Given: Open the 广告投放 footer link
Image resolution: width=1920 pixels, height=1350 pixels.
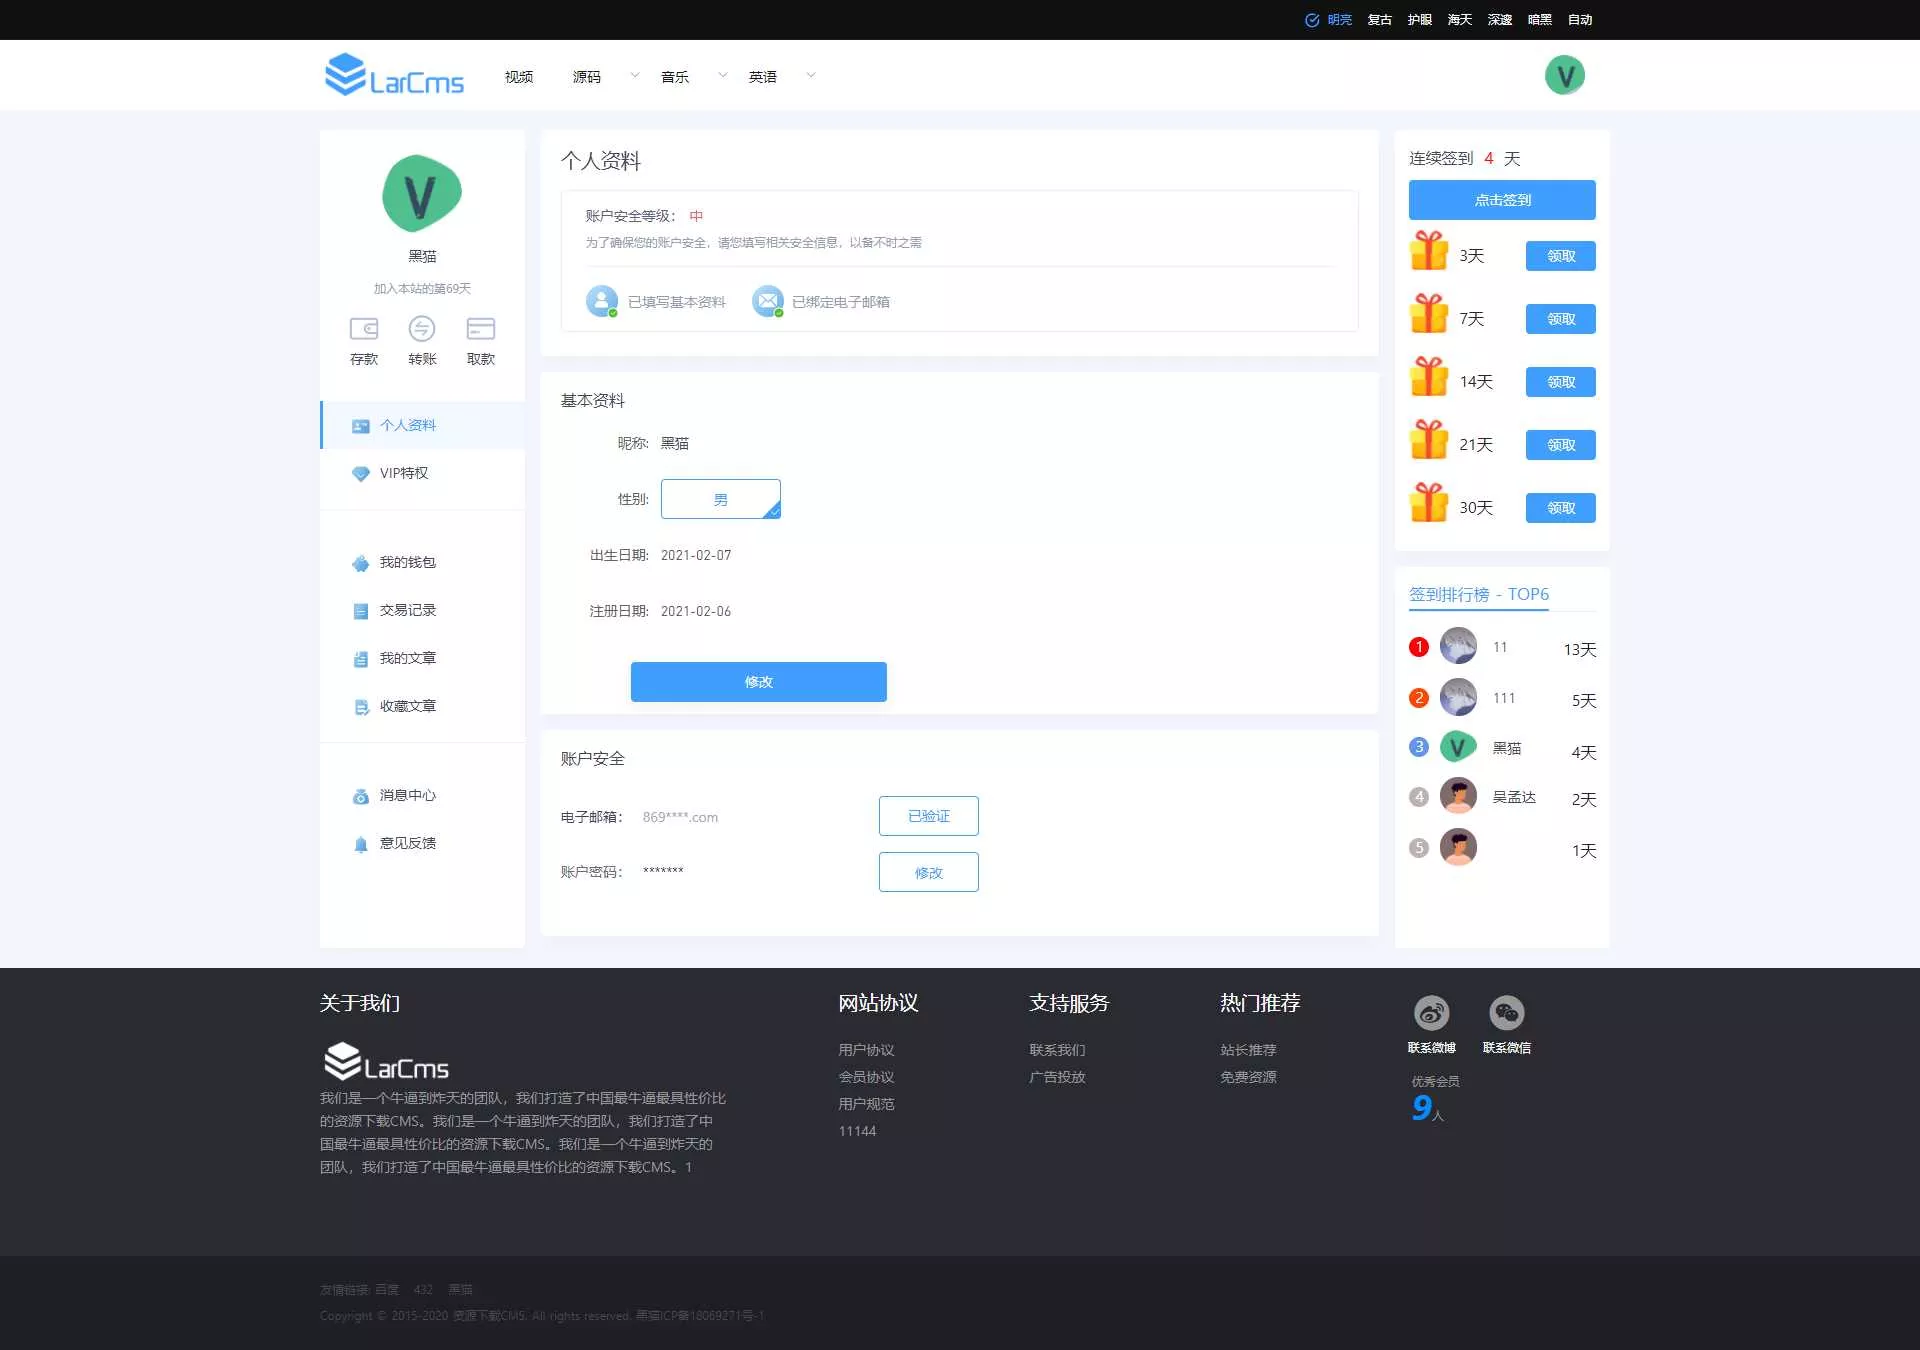Looking at the screenshot, I should pyautogui.click(x=1057, y=1077).
